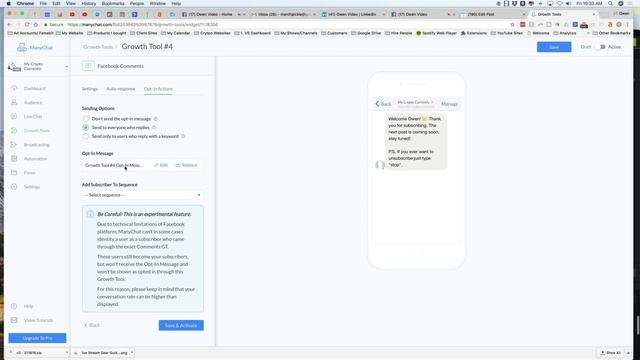
Task: Open the Chrome History menu
Action: (89, 3)
